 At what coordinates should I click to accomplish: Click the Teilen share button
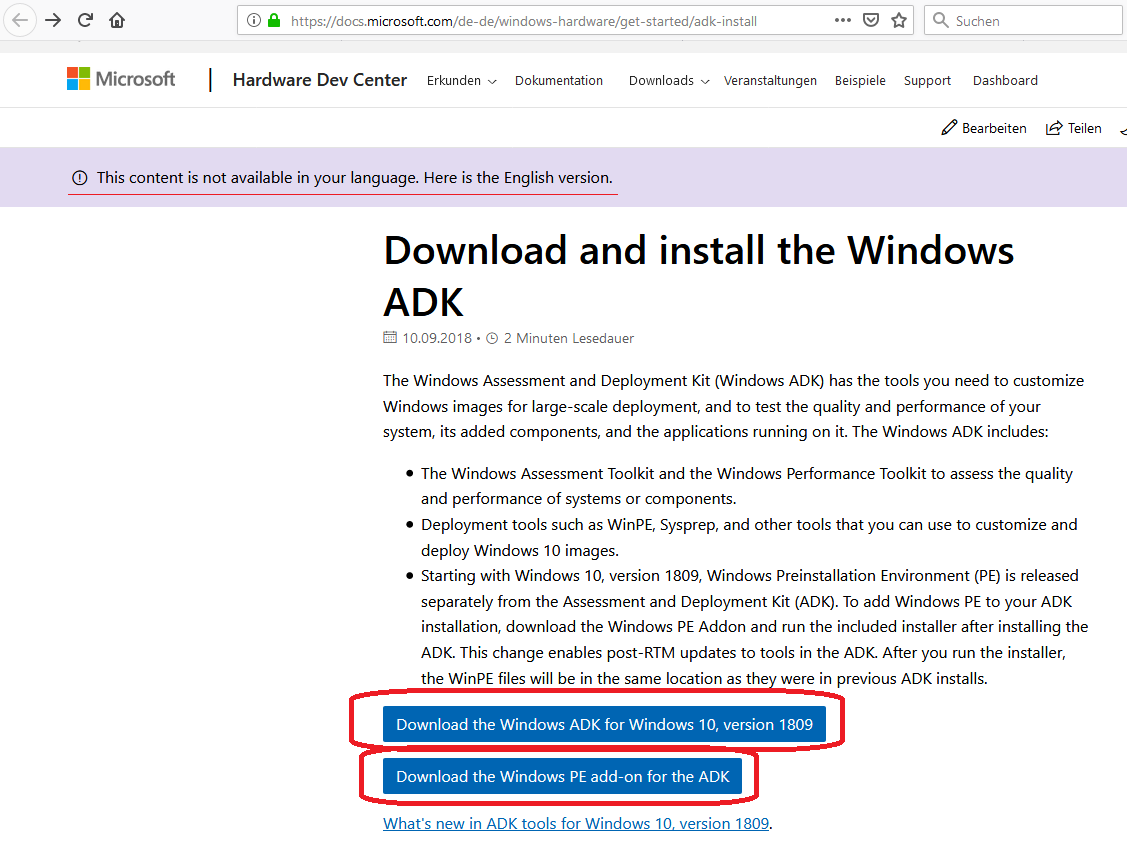pos(1073,128)
